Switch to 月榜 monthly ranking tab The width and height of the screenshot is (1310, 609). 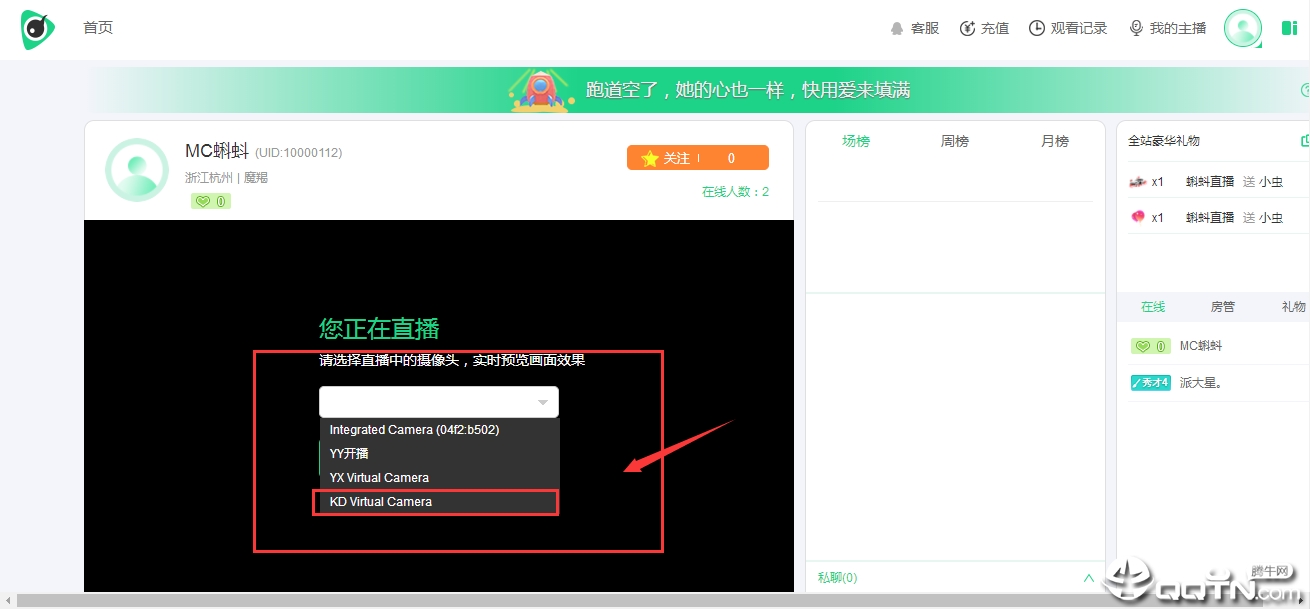(1055, 141)
